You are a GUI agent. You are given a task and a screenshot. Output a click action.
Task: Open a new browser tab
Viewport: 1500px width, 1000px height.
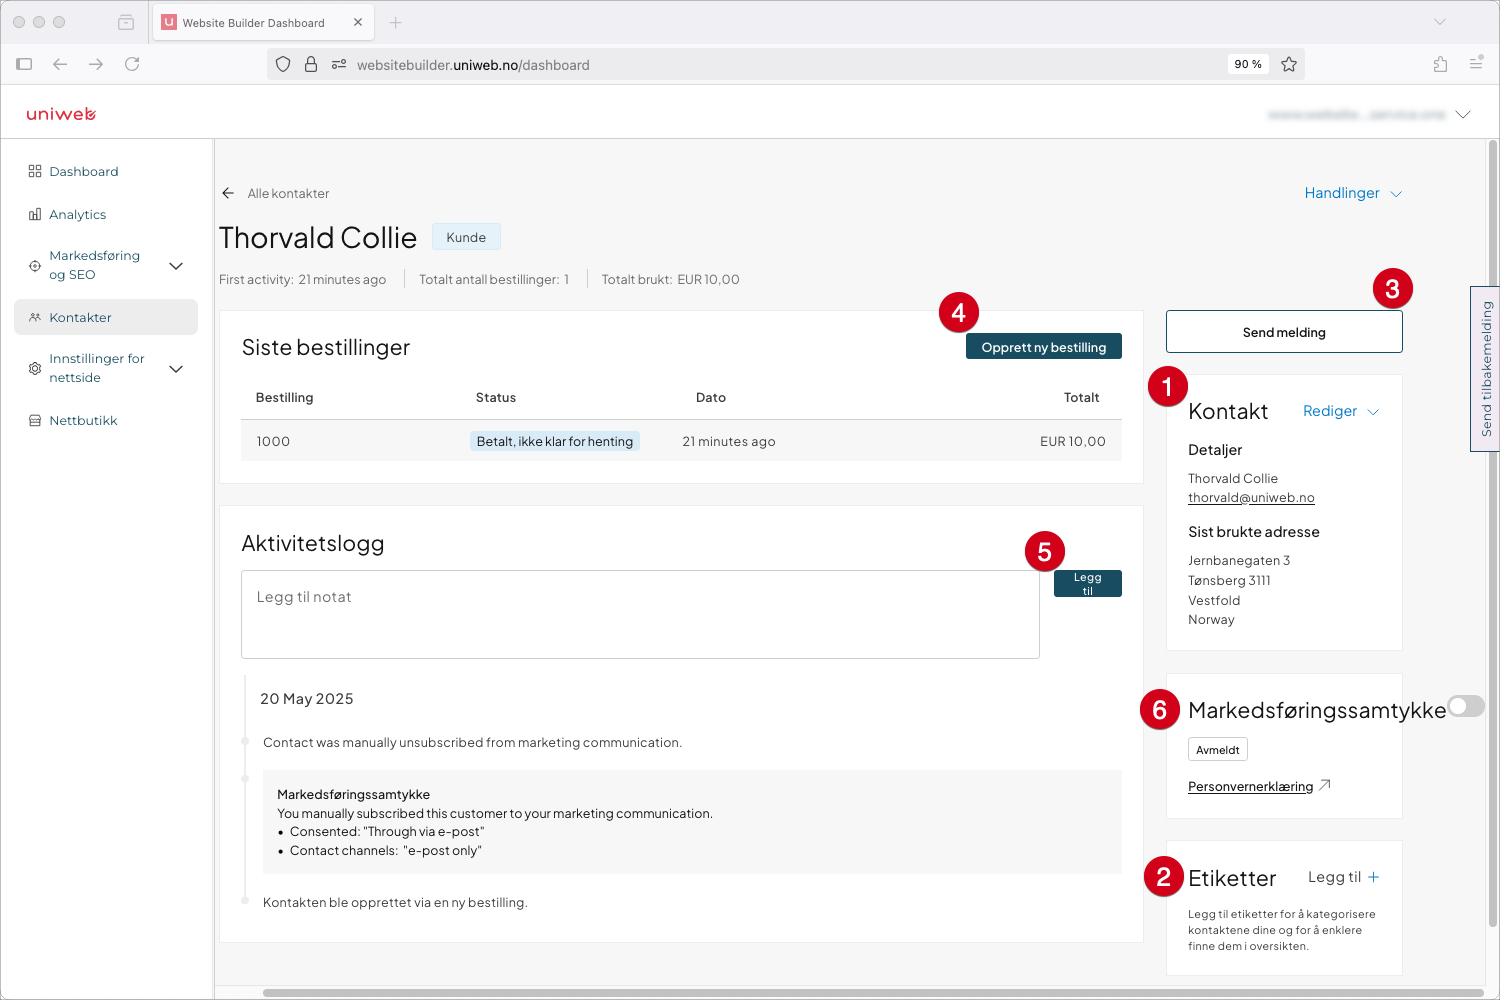coord(396,22)
